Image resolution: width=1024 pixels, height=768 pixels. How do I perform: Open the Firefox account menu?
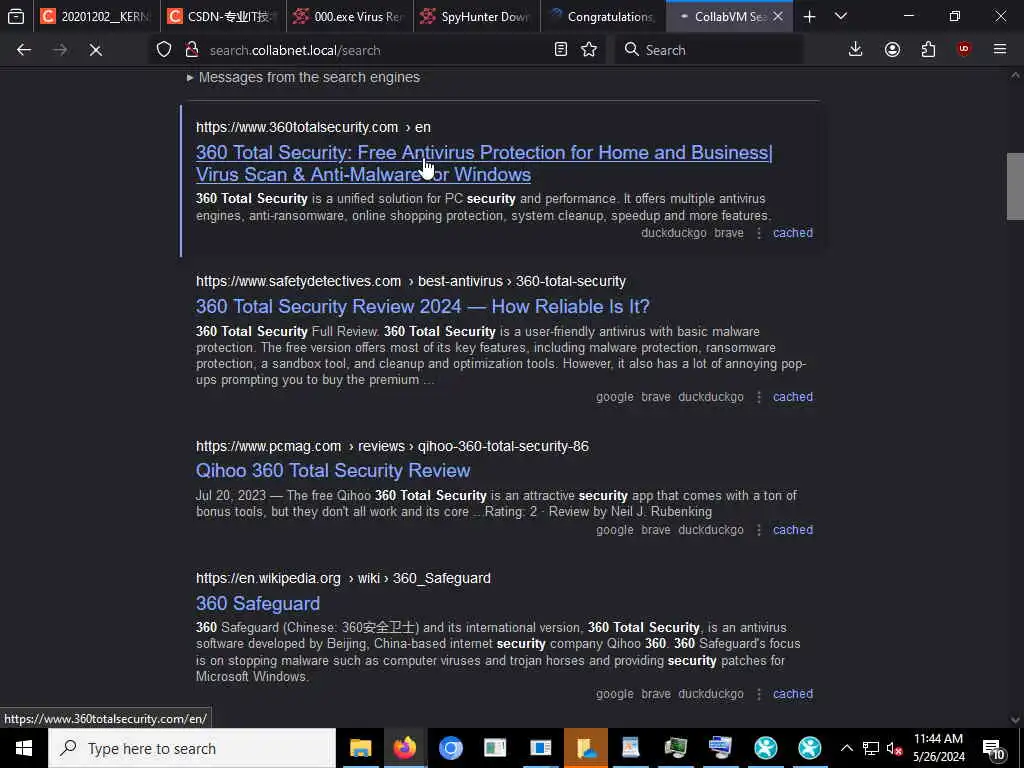[x=892, y=50]
